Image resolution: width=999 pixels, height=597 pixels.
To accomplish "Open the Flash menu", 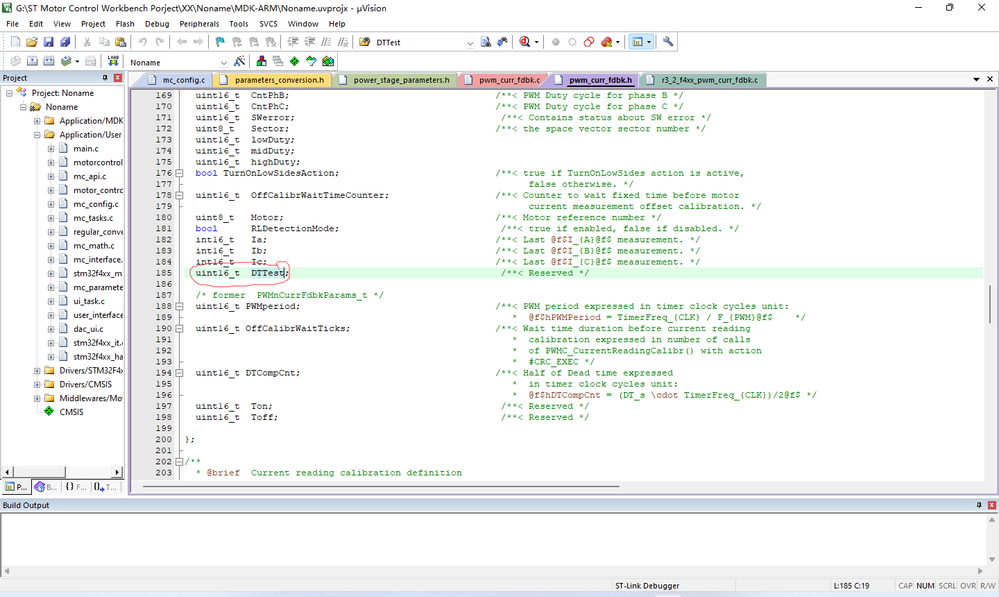I will pos(125,24).
